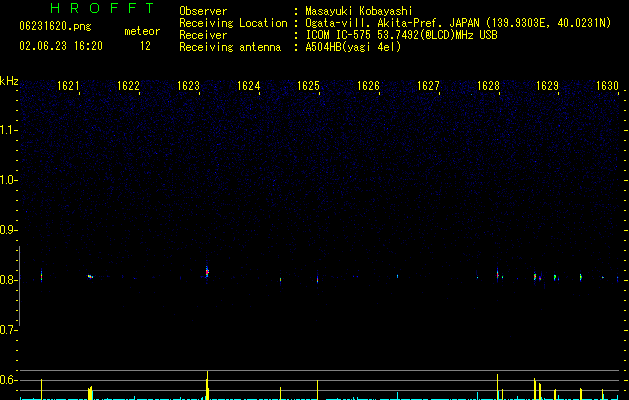Click the 1629 time axis label
The height and width of the screenshot is (400, 629).
[x=548, y=86]
